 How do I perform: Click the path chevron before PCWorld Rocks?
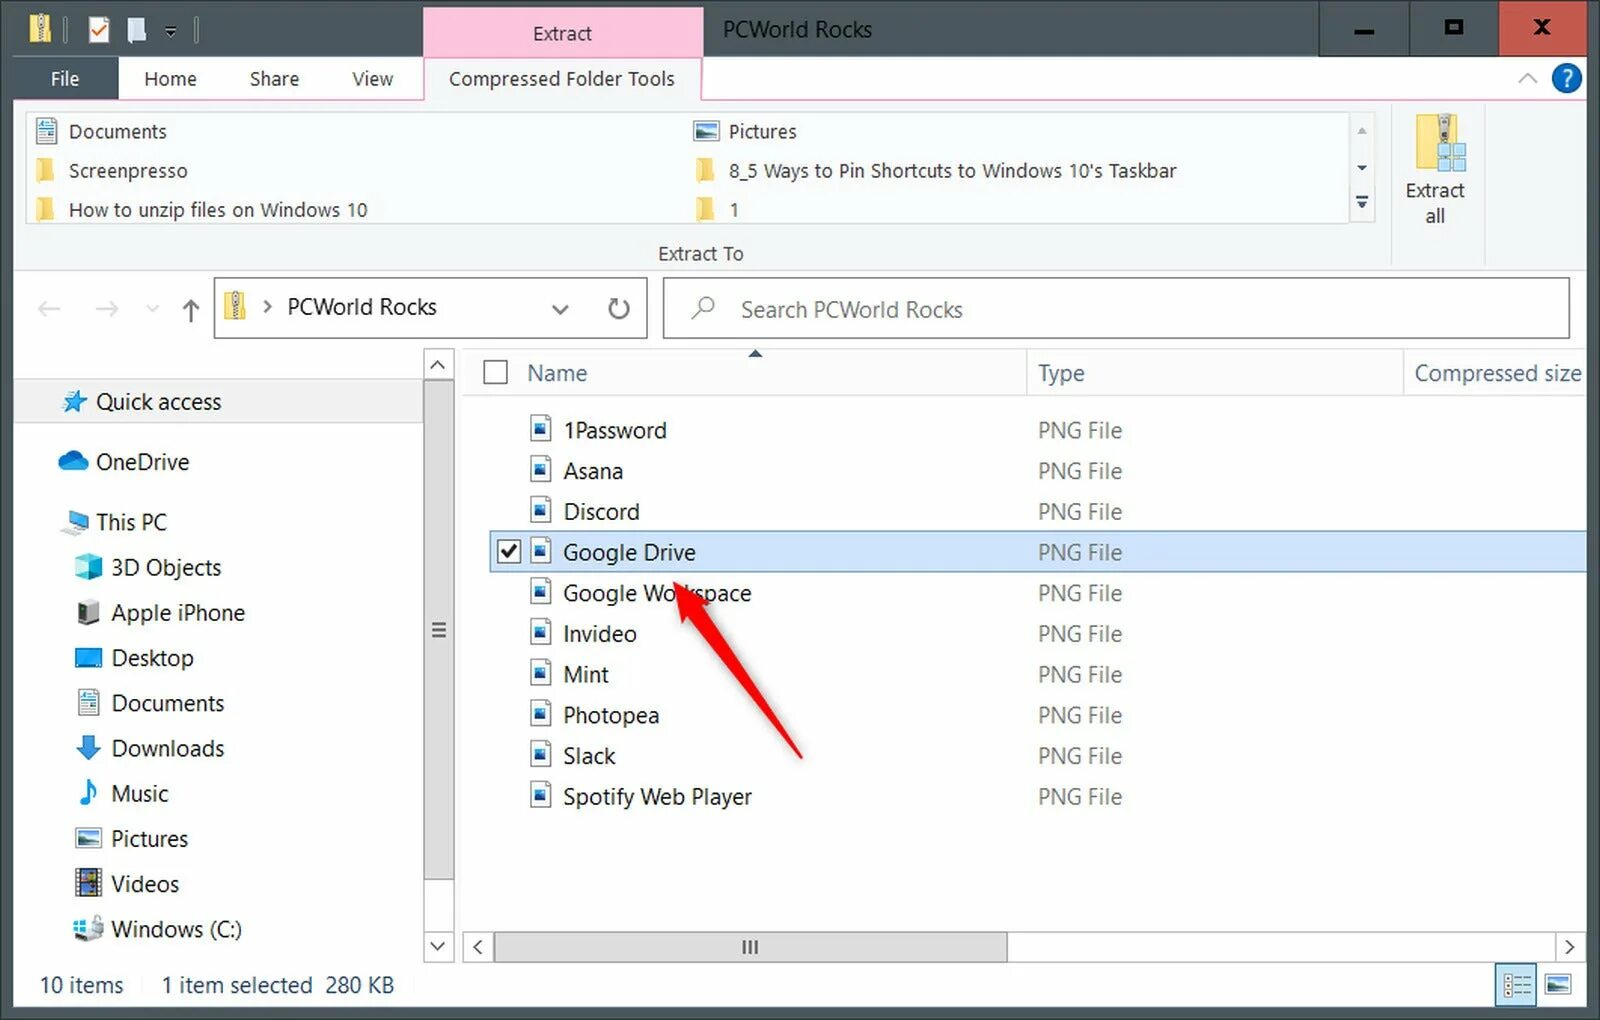coord(267,307)
